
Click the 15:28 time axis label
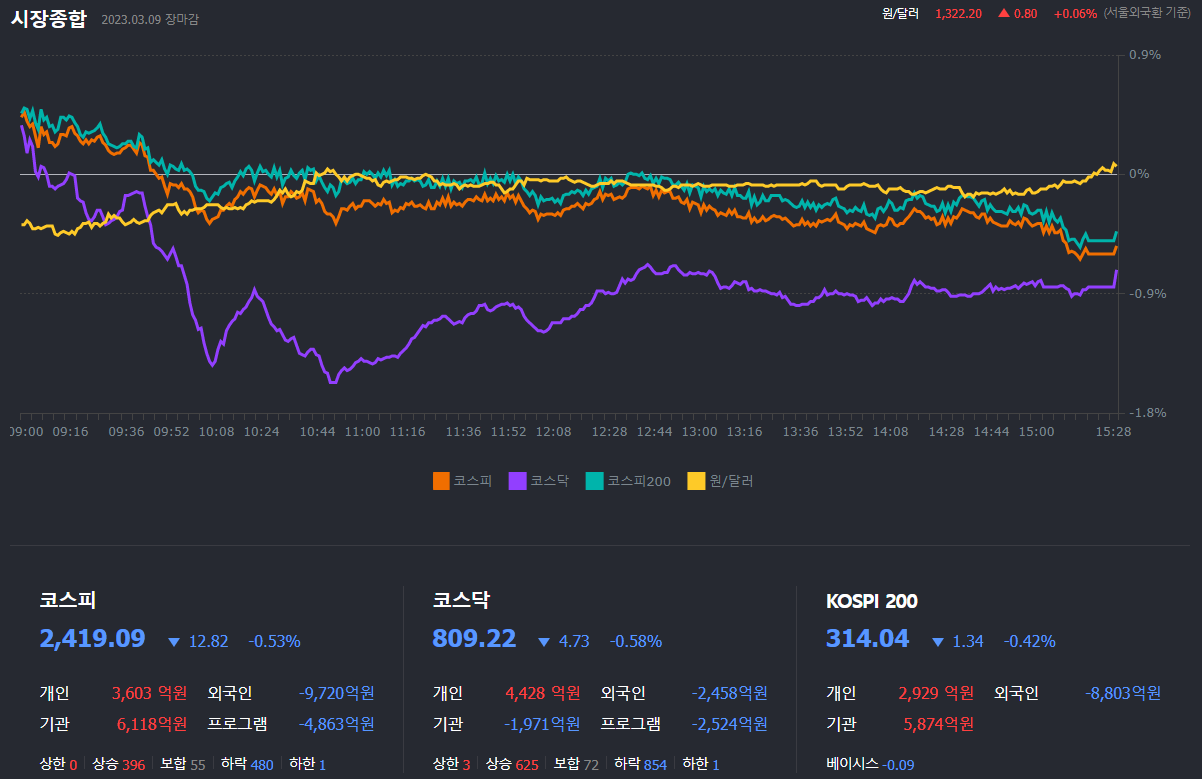(1113, 431)
